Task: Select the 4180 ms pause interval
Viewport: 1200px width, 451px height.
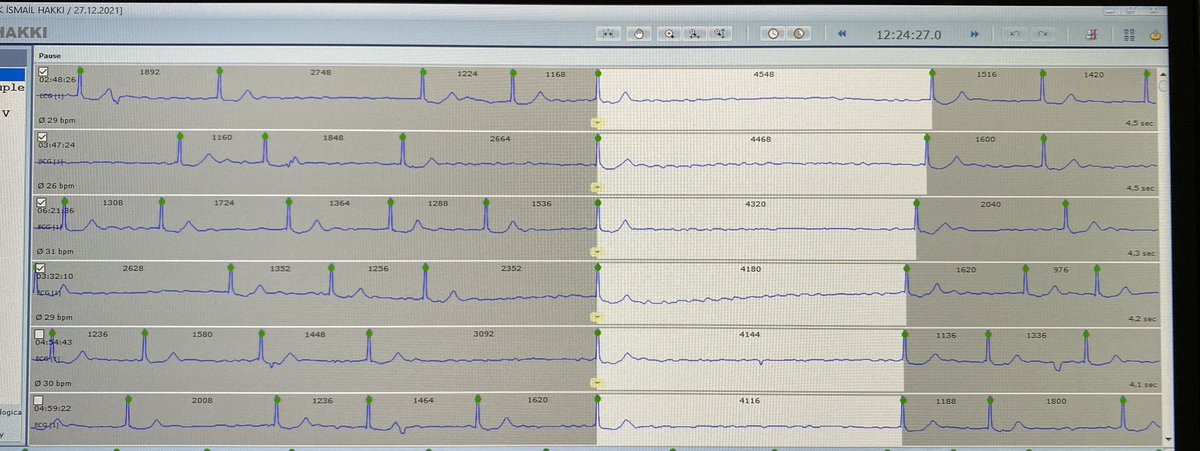Action: click(x=752, y=294)
